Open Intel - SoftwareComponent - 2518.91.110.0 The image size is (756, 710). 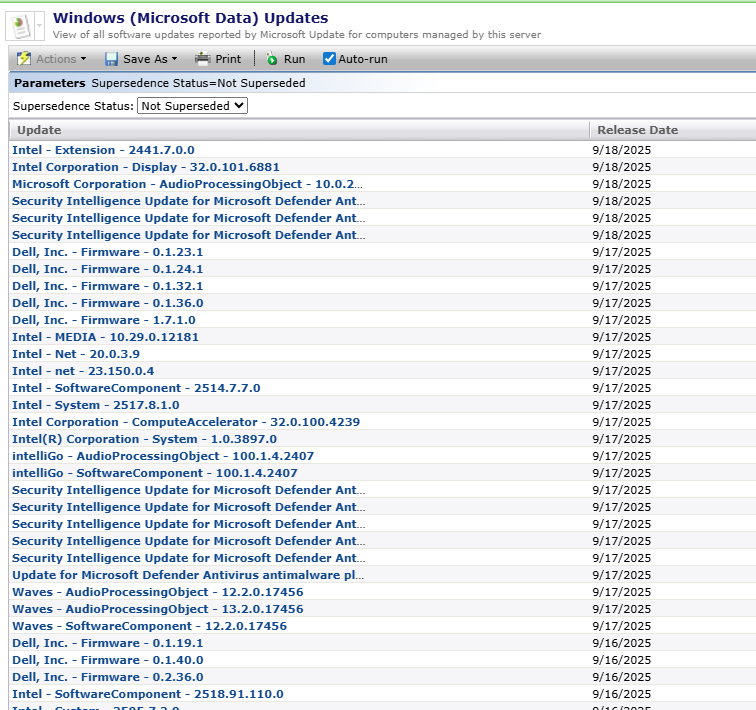(148, 694)
